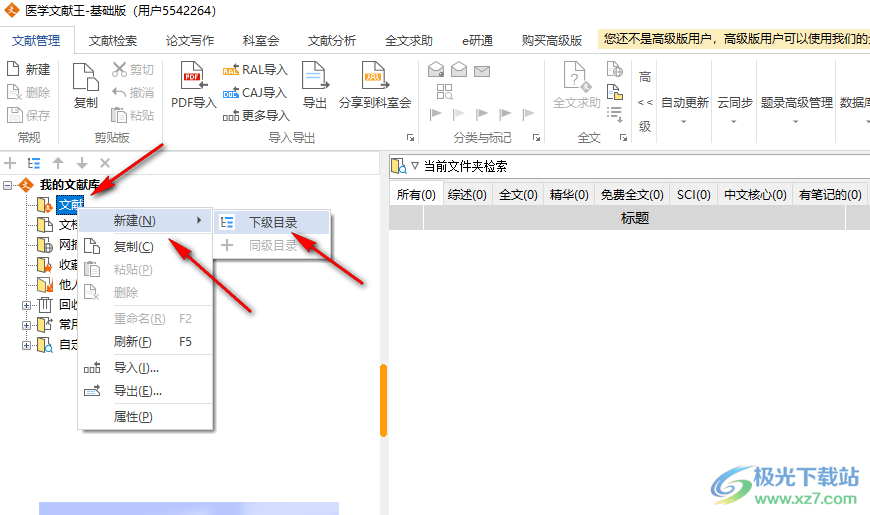Screen dimensions: 870x515
Task: Click CAJ导入 import option
Action: pyautogui.click(x=255, y=93)
